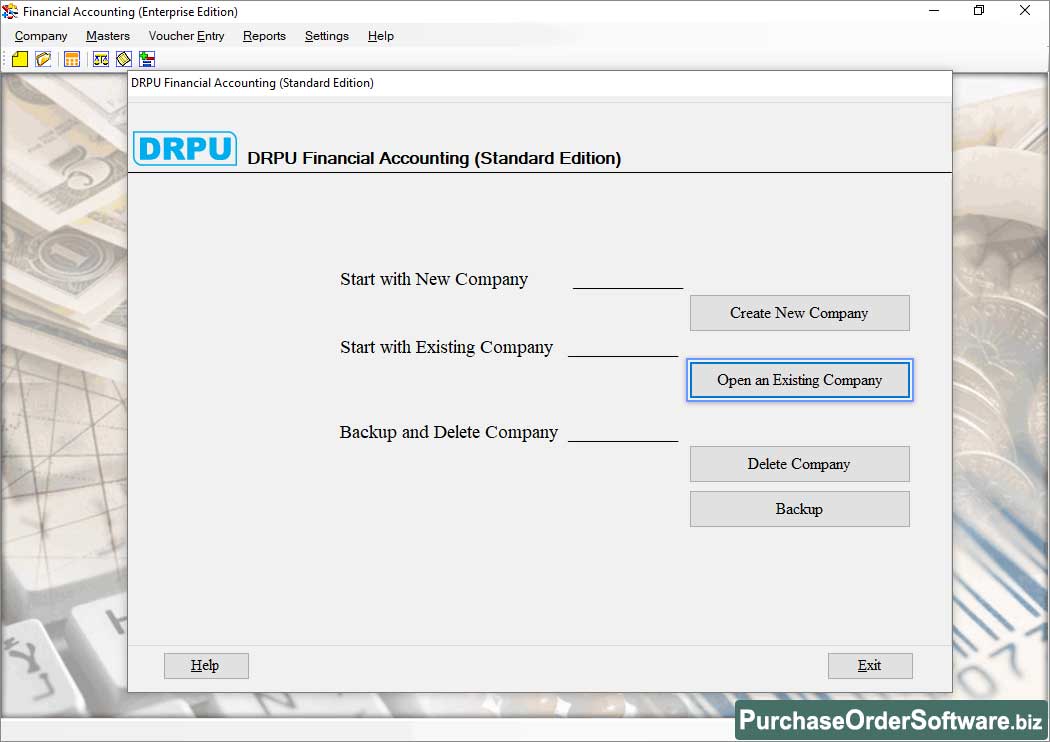This screenshot has height=742, width=1050.
Task: Click the Help button at dialog bottom
Action: coord(206,666)
